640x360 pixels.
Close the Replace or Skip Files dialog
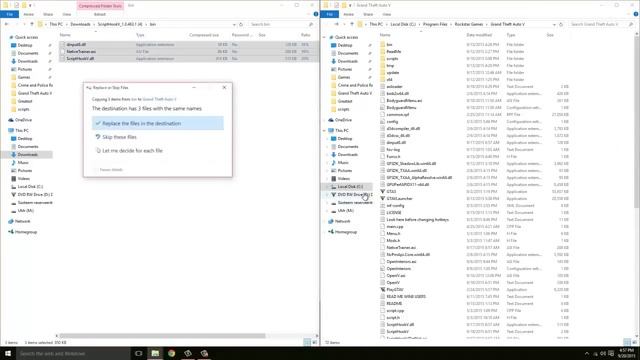[224, 87]
